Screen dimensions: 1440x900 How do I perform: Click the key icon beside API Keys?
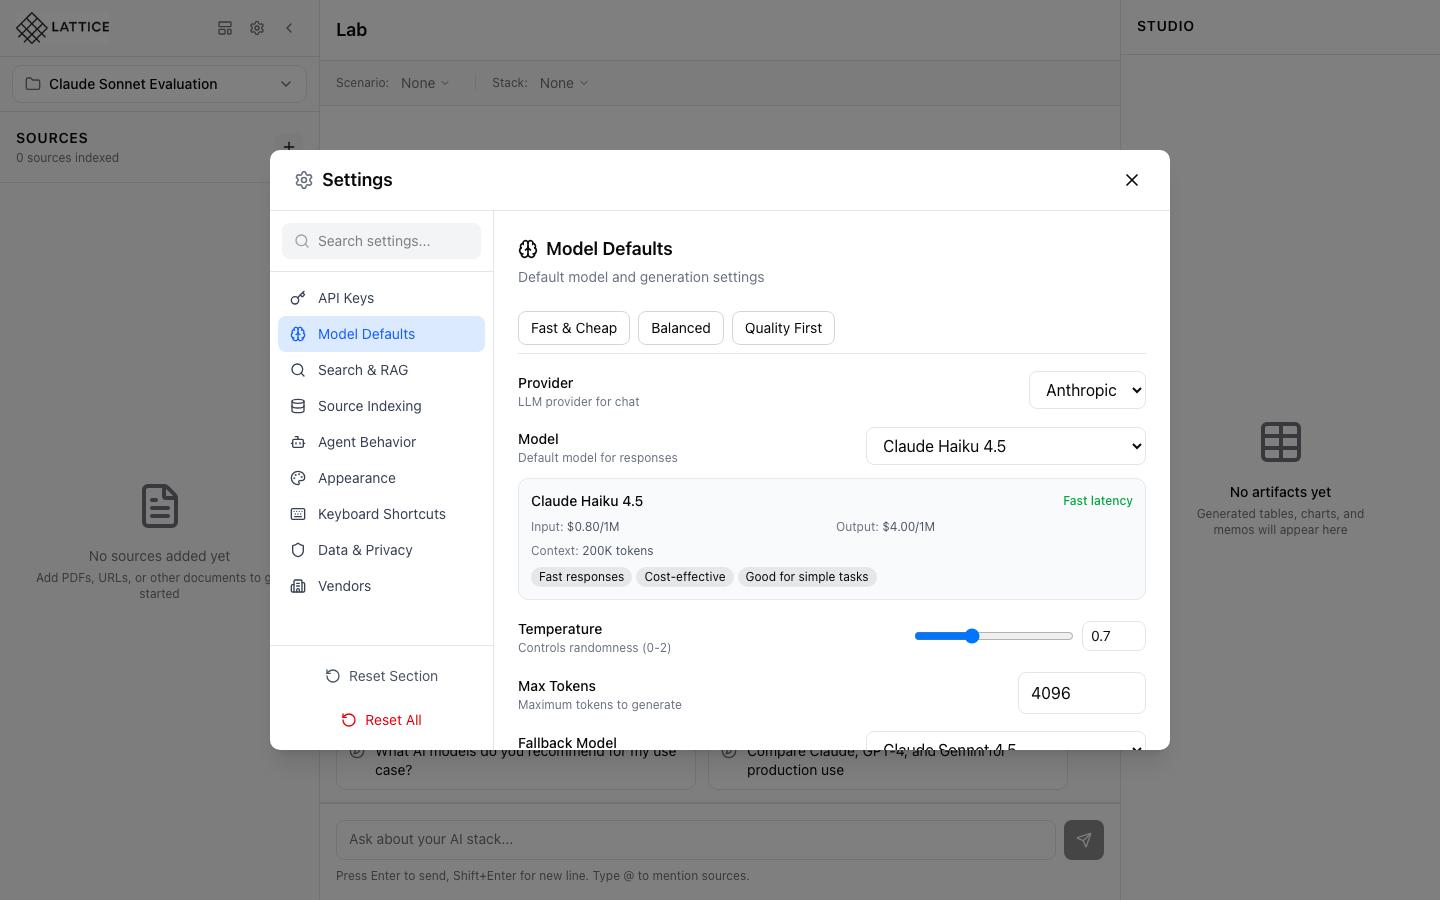[297, 297]
